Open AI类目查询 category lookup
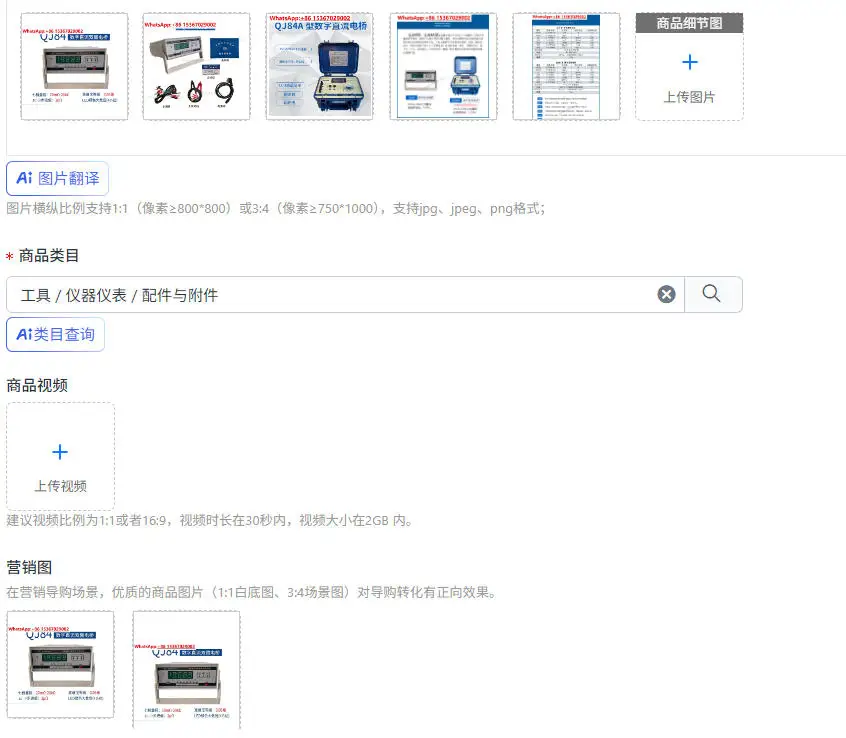The height and width of the screenshot is (738, 846). pyautogui.click(x=55, y=334)
